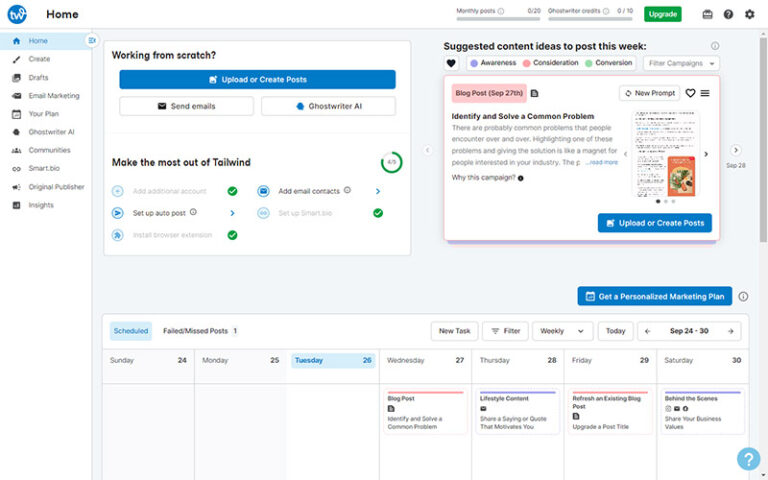Select the Scheduled tab

pyautogui.click(x=131, y=331)
